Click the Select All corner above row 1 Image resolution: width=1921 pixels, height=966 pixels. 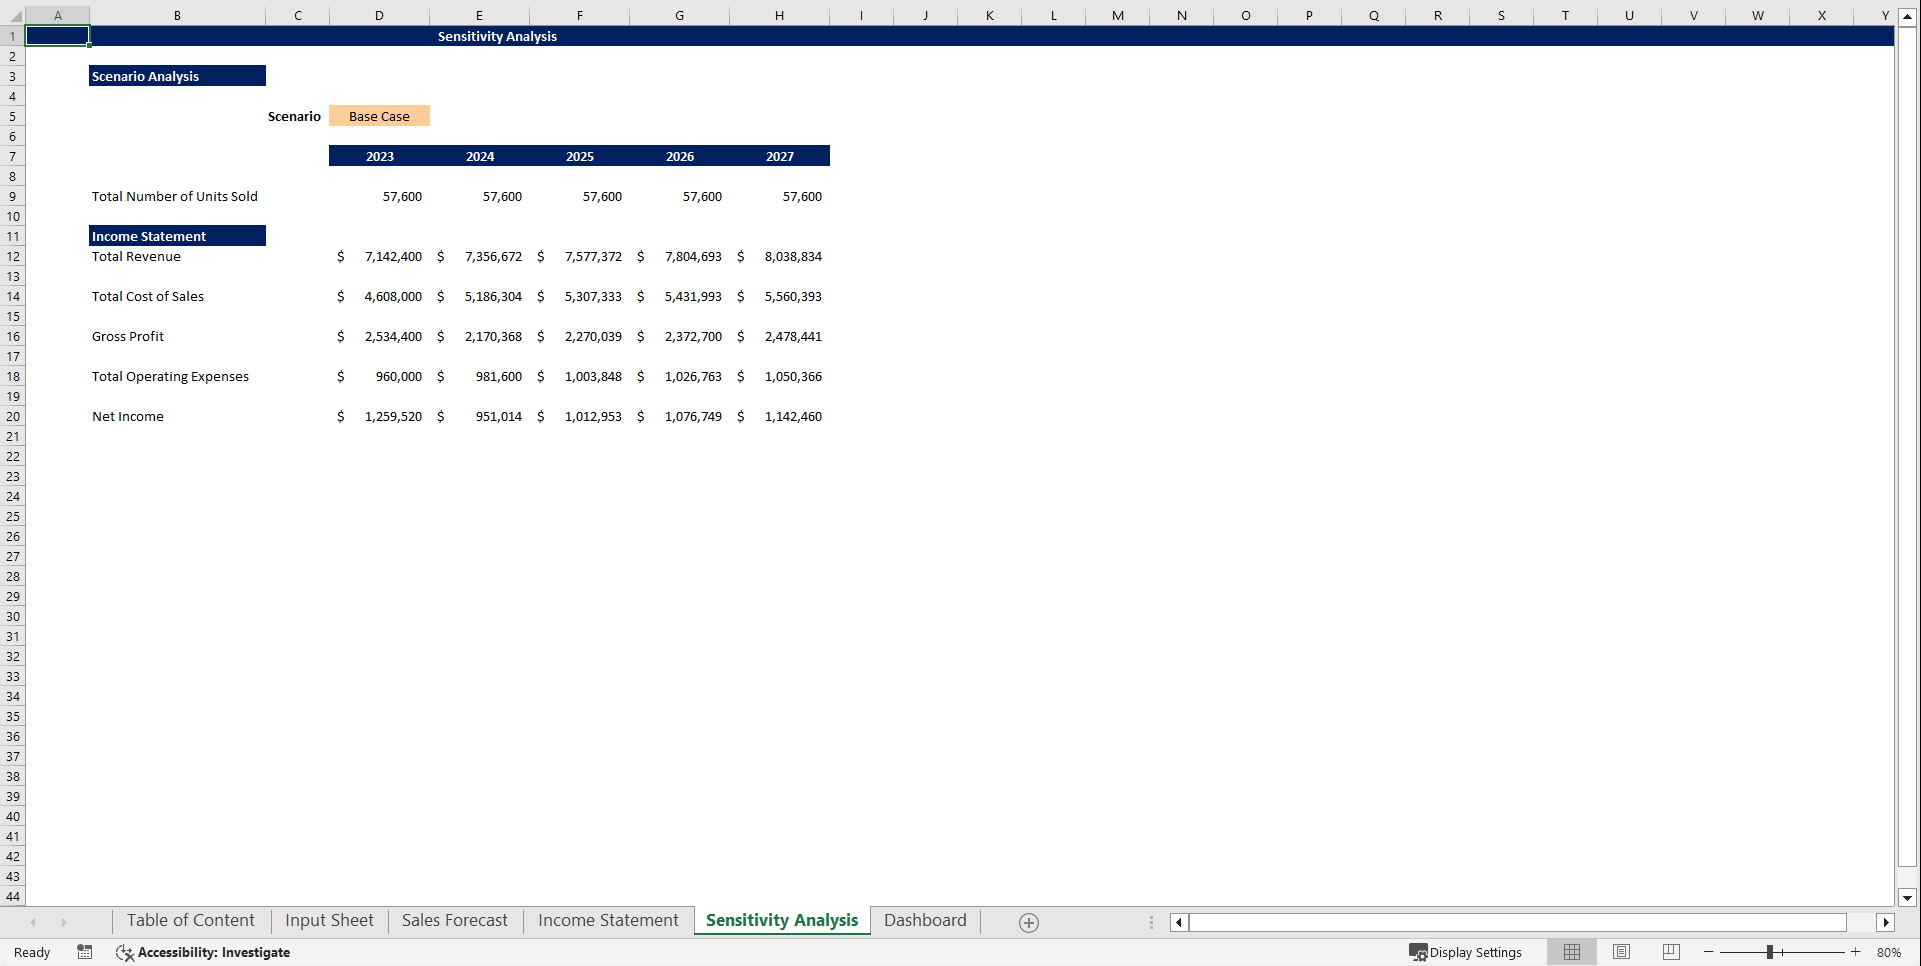14,15
